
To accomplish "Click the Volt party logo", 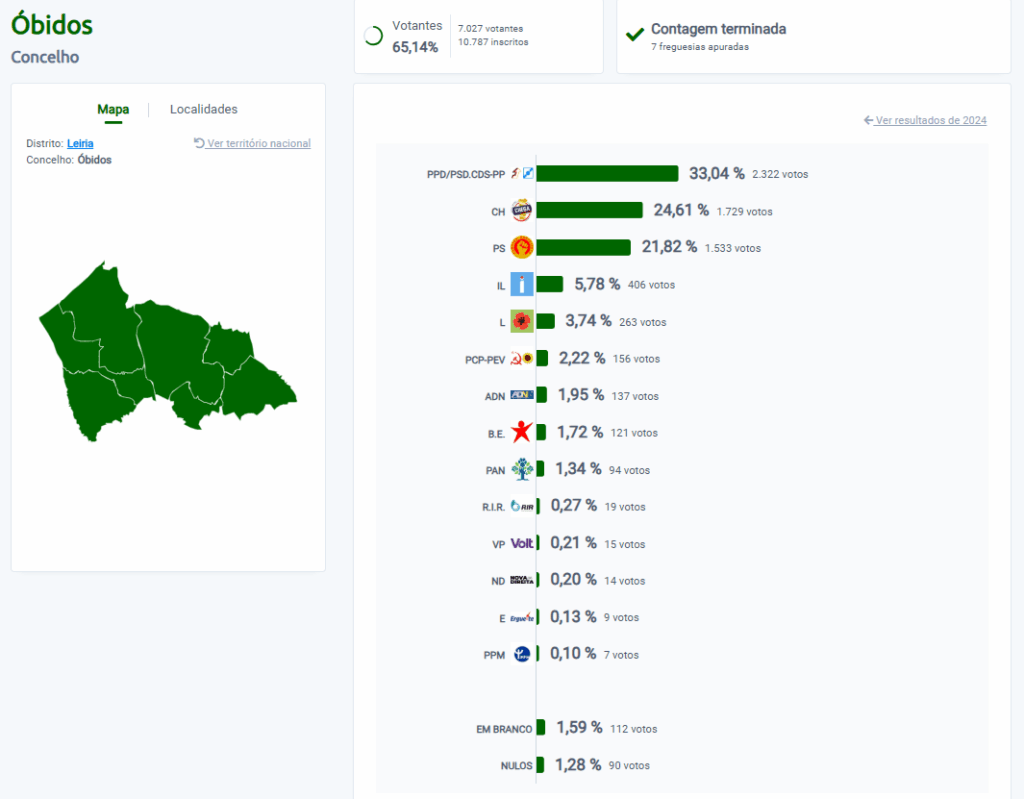I will pos(521,543).
